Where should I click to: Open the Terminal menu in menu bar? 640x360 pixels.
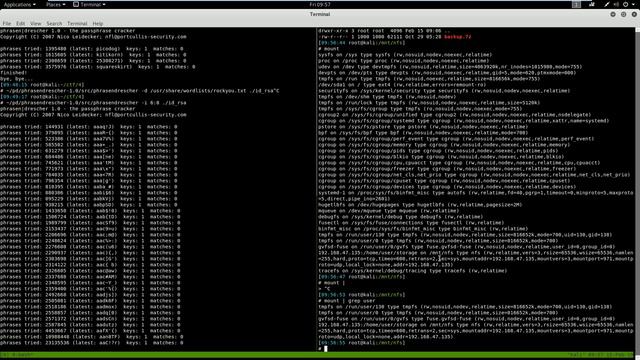(77, 24)
